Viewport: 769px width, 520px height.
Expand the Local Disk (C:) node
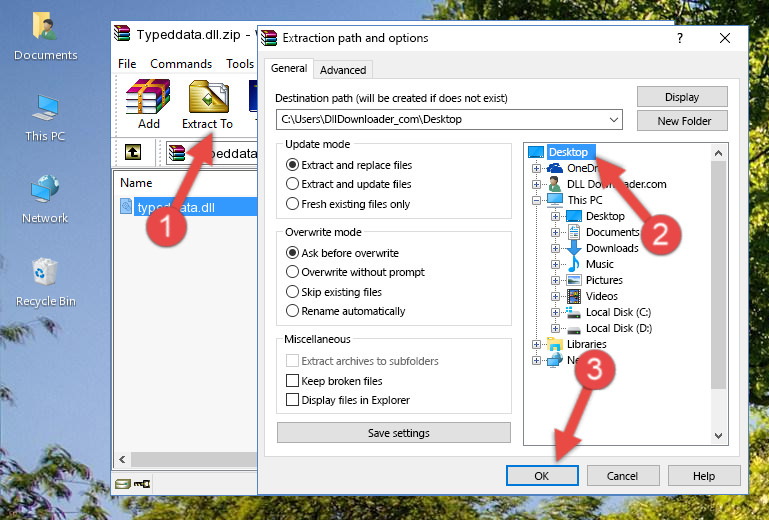click(x=555, y=312)
